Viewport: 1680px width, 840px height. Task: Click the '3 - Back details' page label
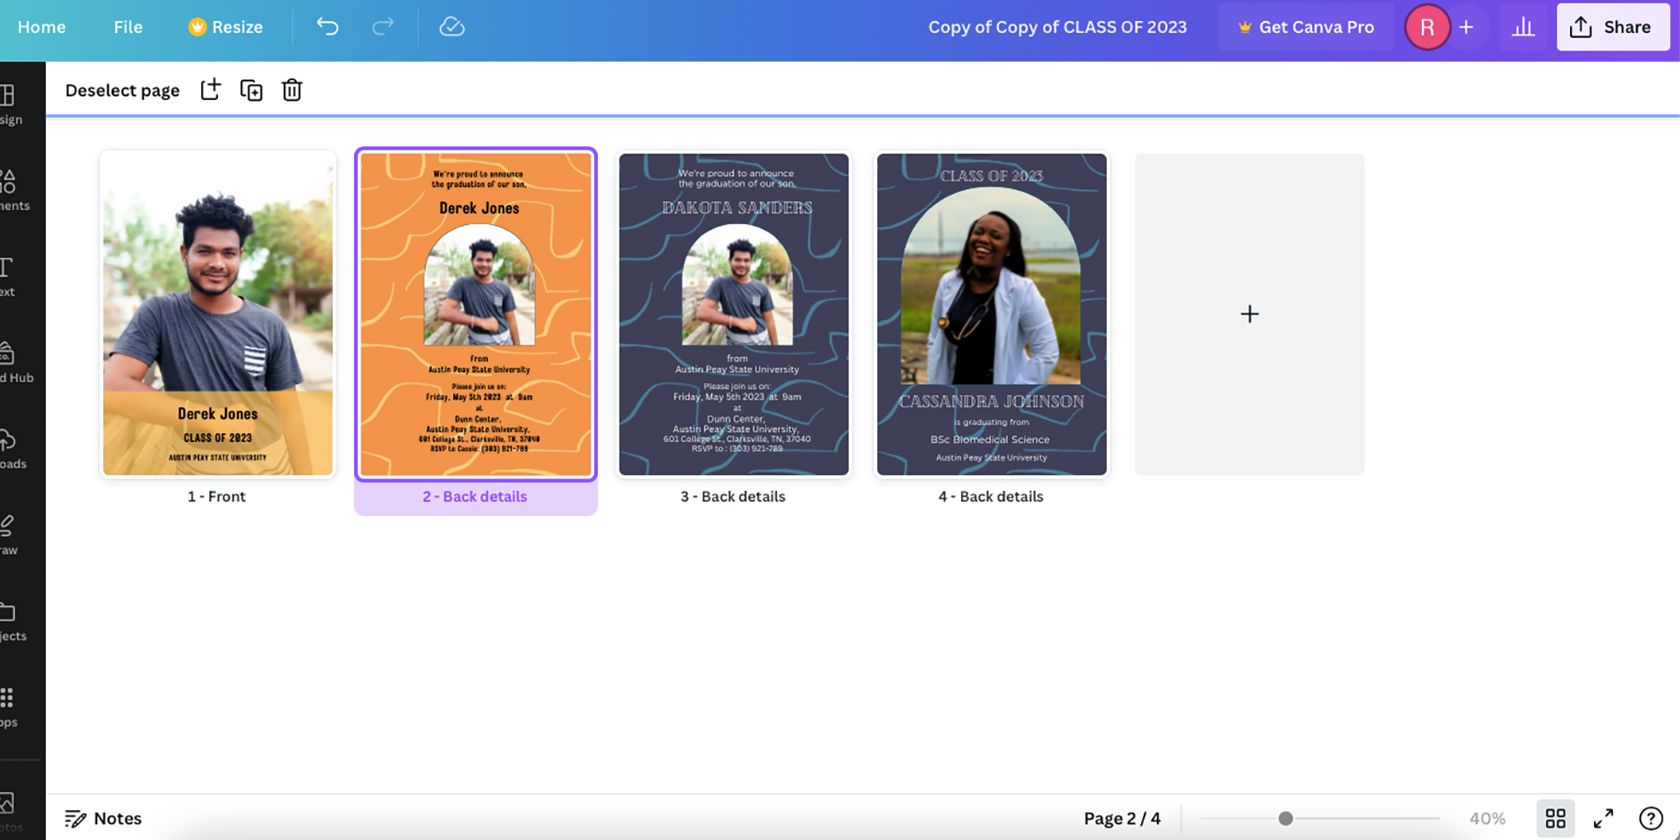(733, 496)
